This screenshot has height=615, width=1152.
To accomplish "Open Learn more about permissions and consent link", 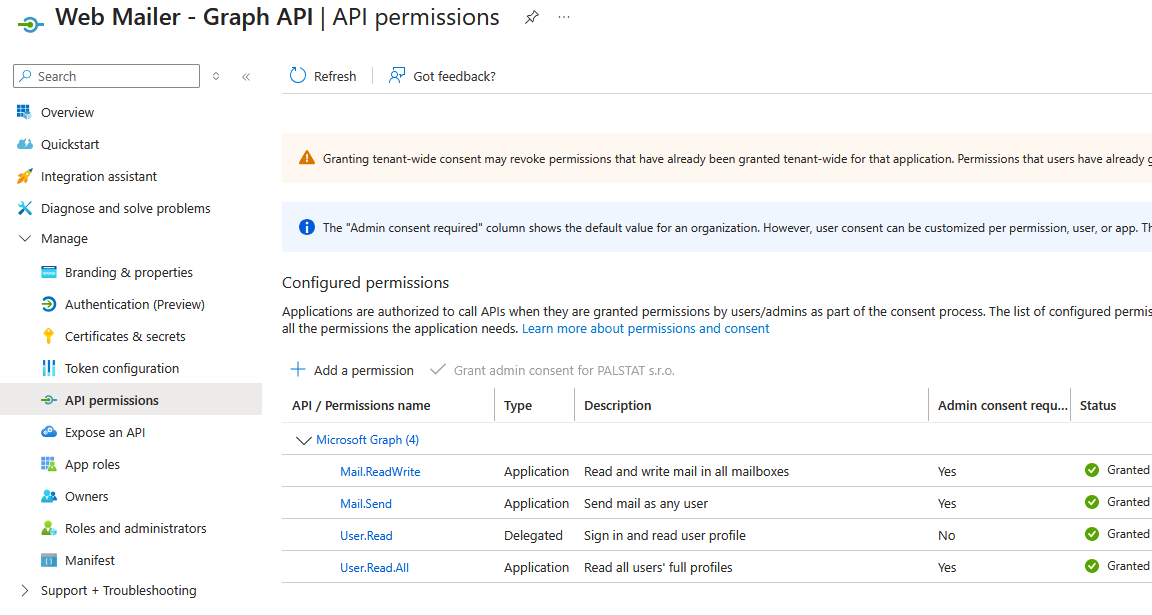I will 645,328.
